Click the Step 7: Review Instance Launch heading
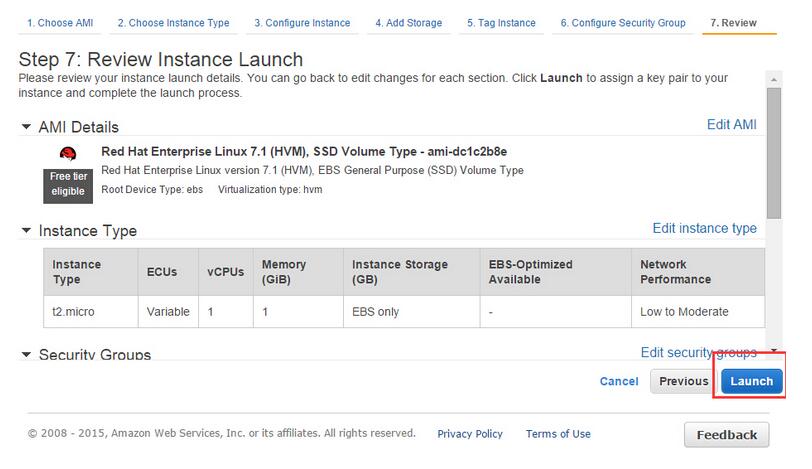The width and height of the screenshot is (812, 469). (x=161, y=60)
